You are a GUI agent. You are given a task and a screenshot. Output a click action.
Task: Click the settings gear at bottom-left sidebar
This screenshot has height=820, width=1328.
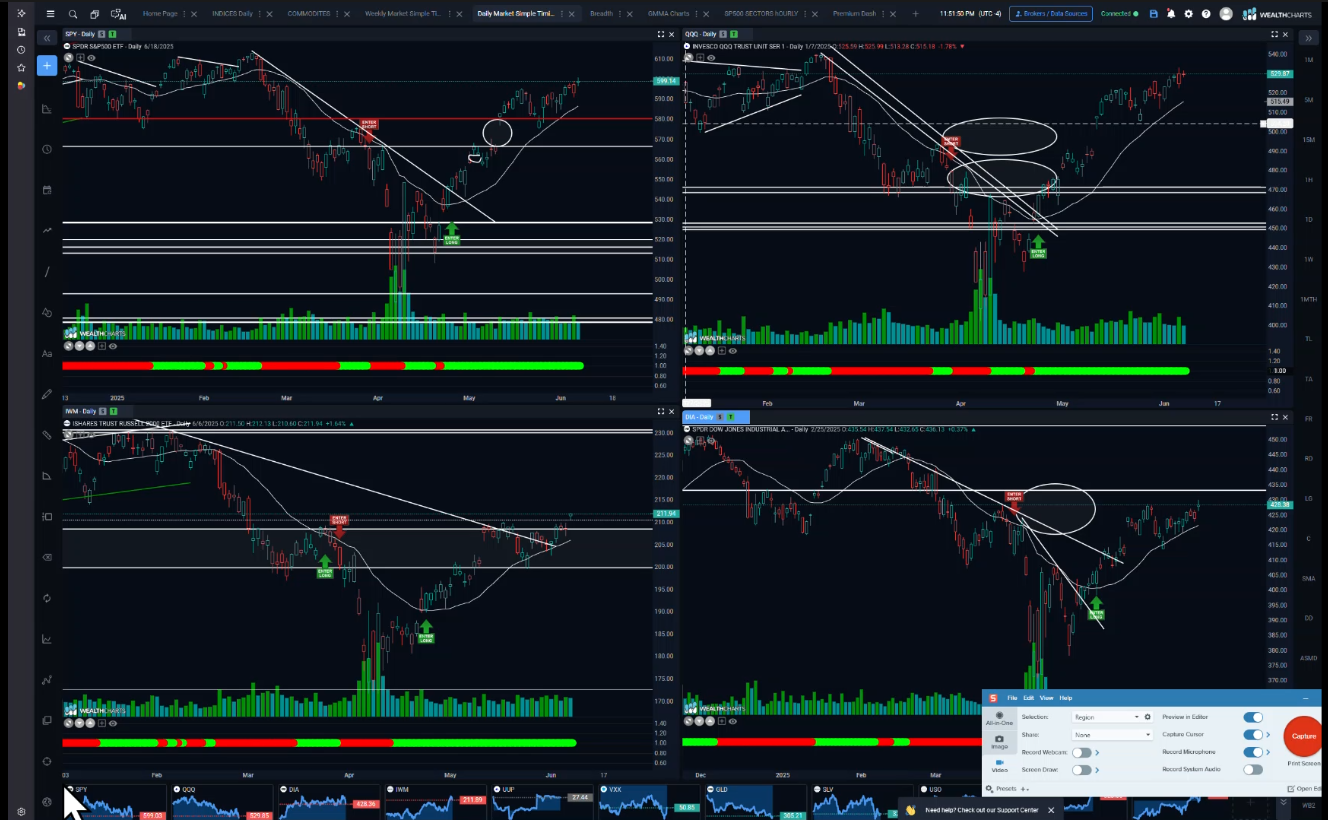tap(21, 812)
